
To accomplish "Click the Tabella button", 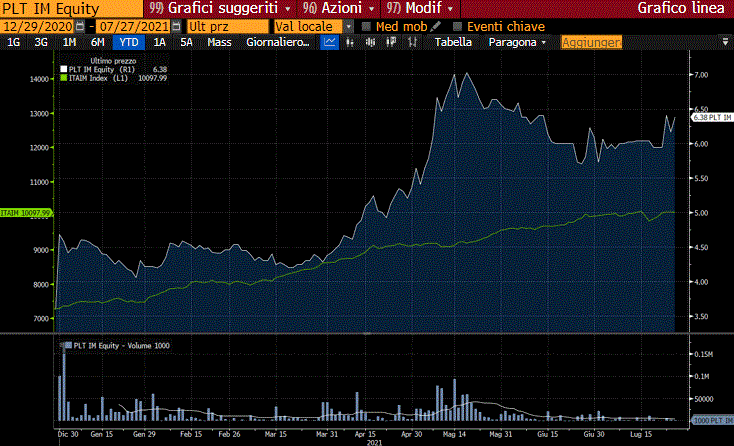I will point(453,42).
